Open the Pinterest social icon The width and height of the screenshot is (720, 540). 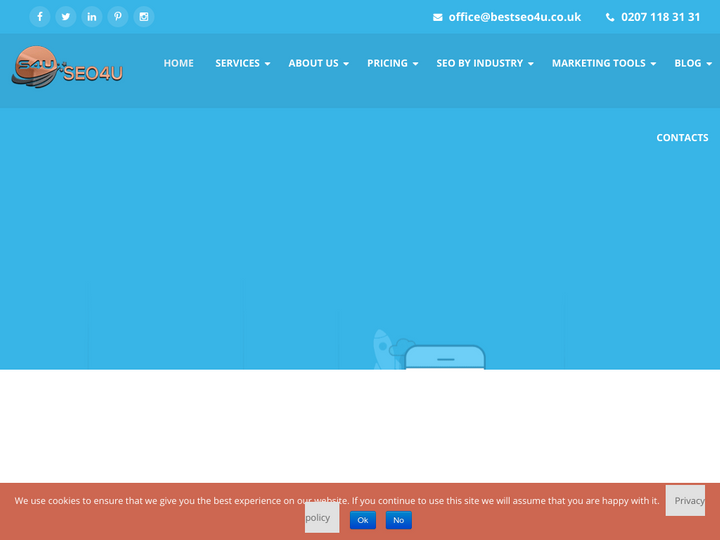point(118,17)
